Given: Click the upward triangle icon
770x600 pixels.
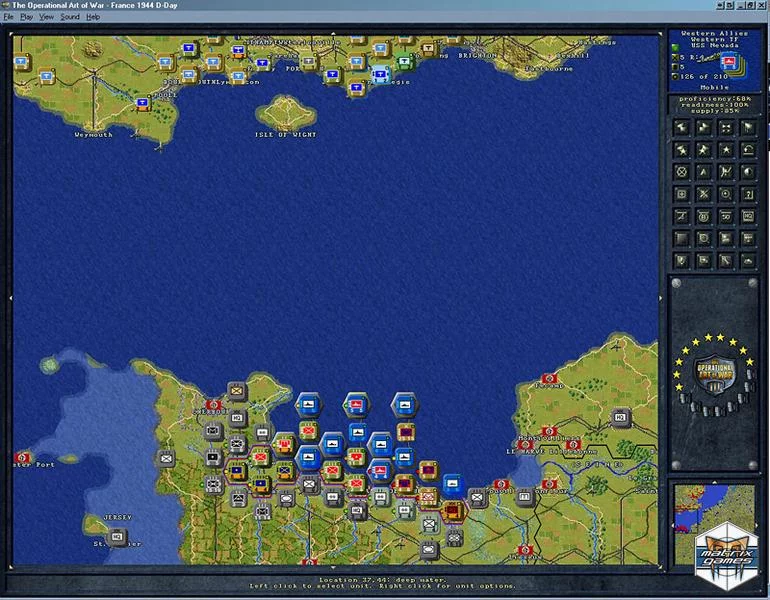Looking at the screenshot, I should coord(704,172).
